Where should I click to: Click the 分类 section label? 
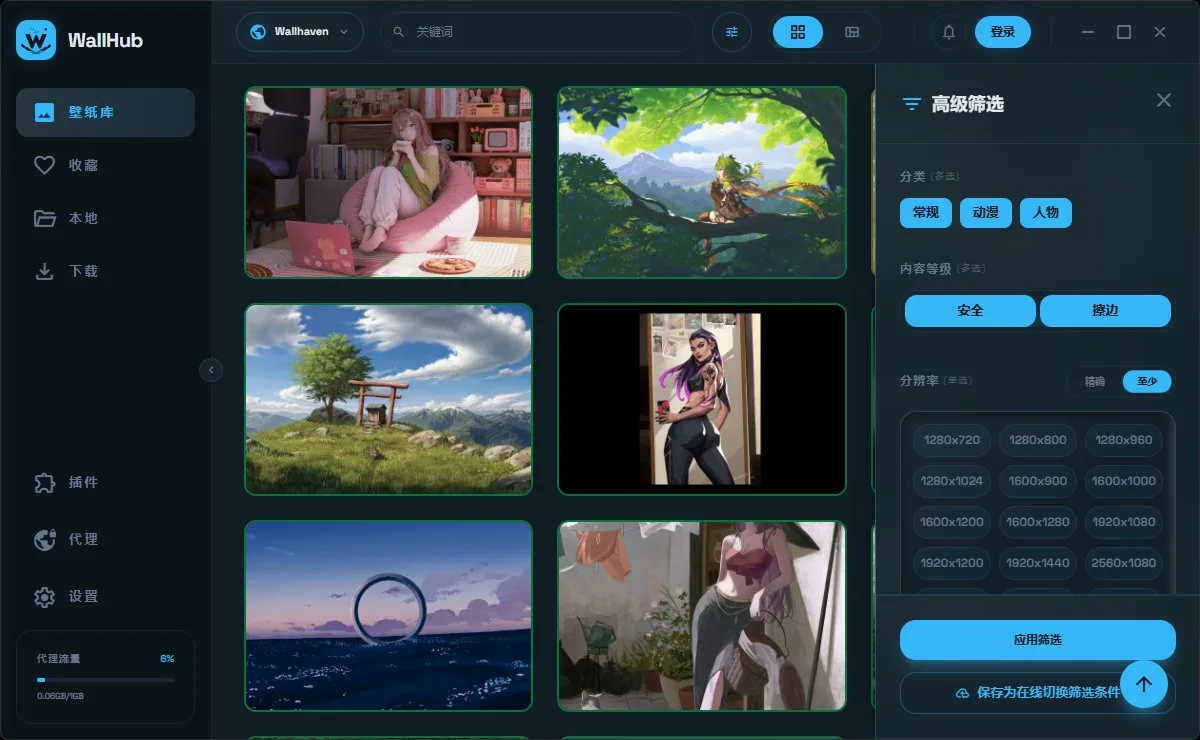(913, 176)
